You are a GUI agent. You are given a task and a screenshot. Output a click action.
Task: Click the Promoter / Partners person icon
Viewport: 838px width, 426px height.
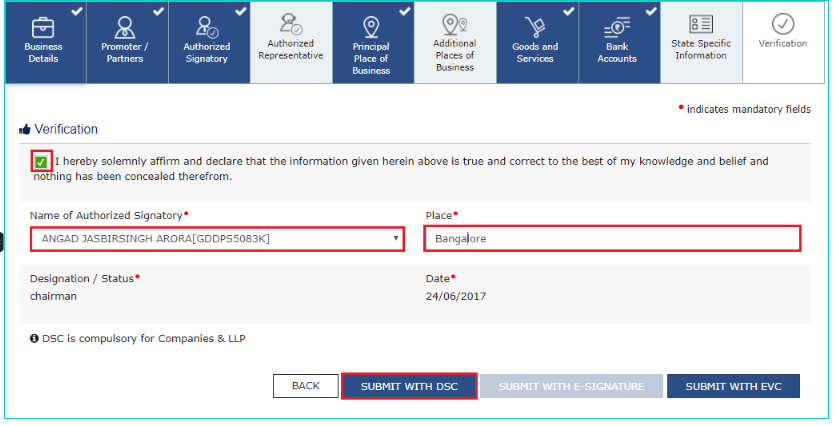[125, 27]
